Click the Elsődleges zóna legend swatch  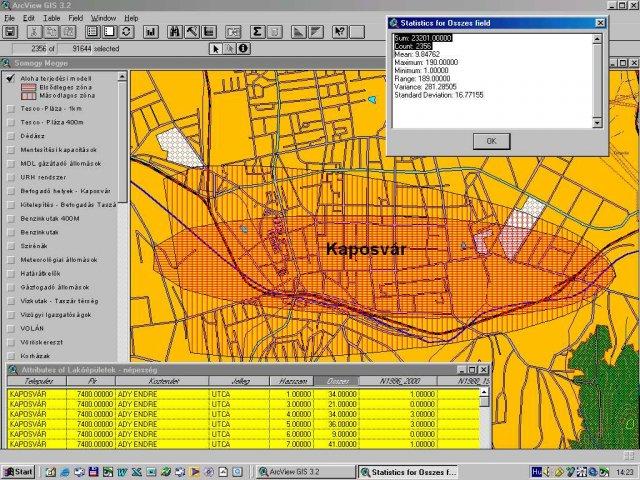pyautogui.click(x=30, y=87)
